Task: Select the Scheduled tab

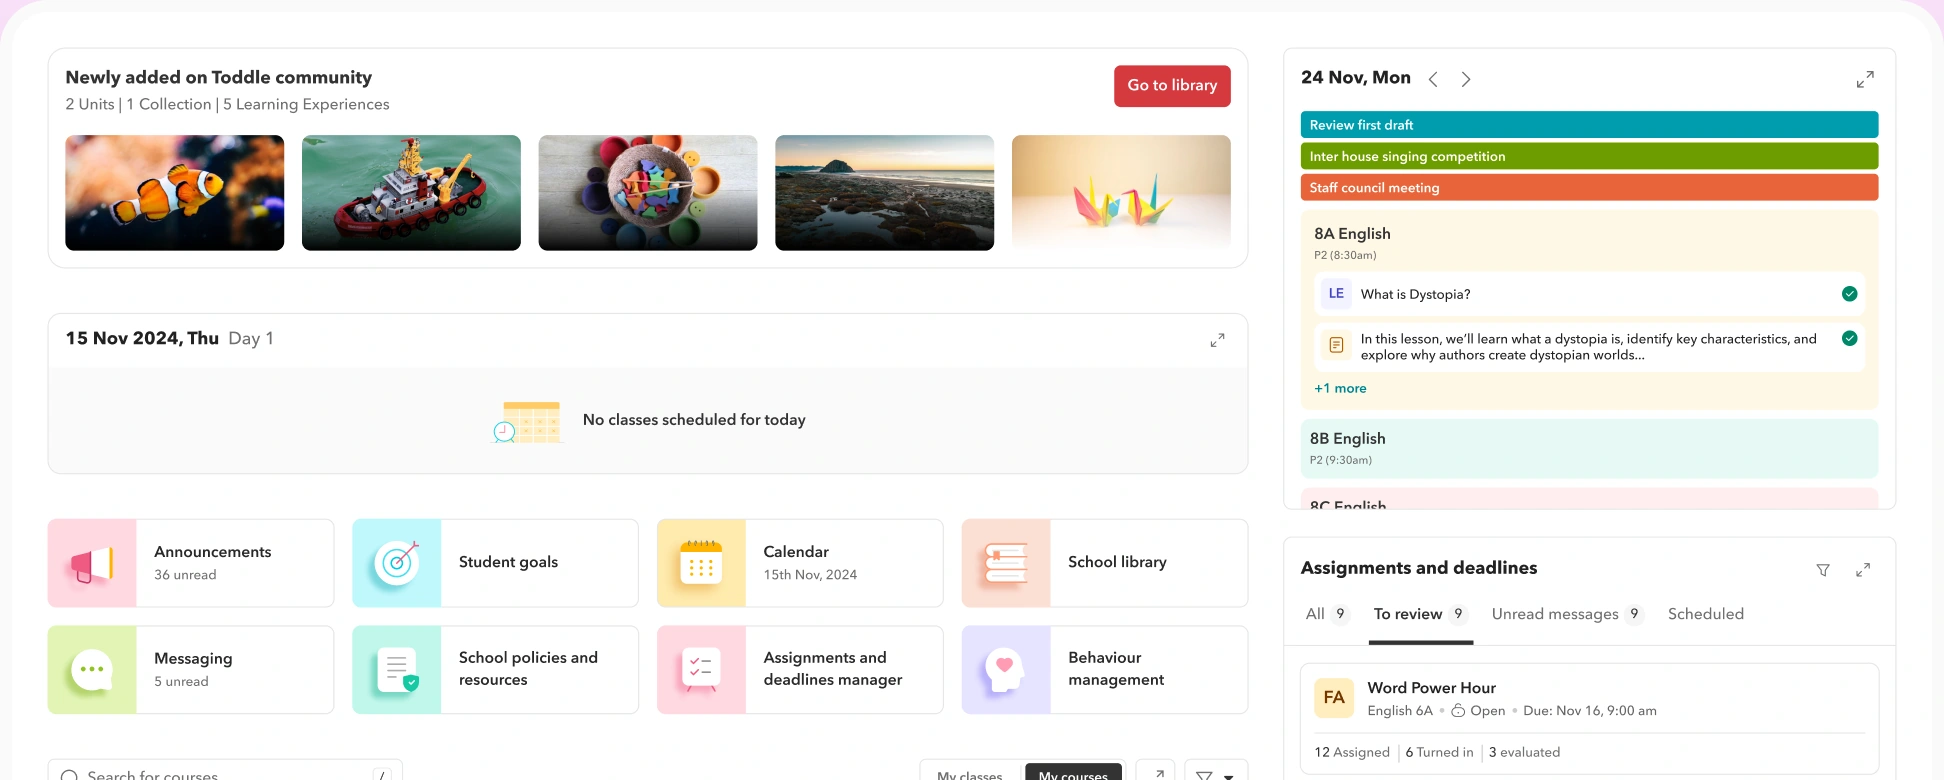Action: (1706, 614)
